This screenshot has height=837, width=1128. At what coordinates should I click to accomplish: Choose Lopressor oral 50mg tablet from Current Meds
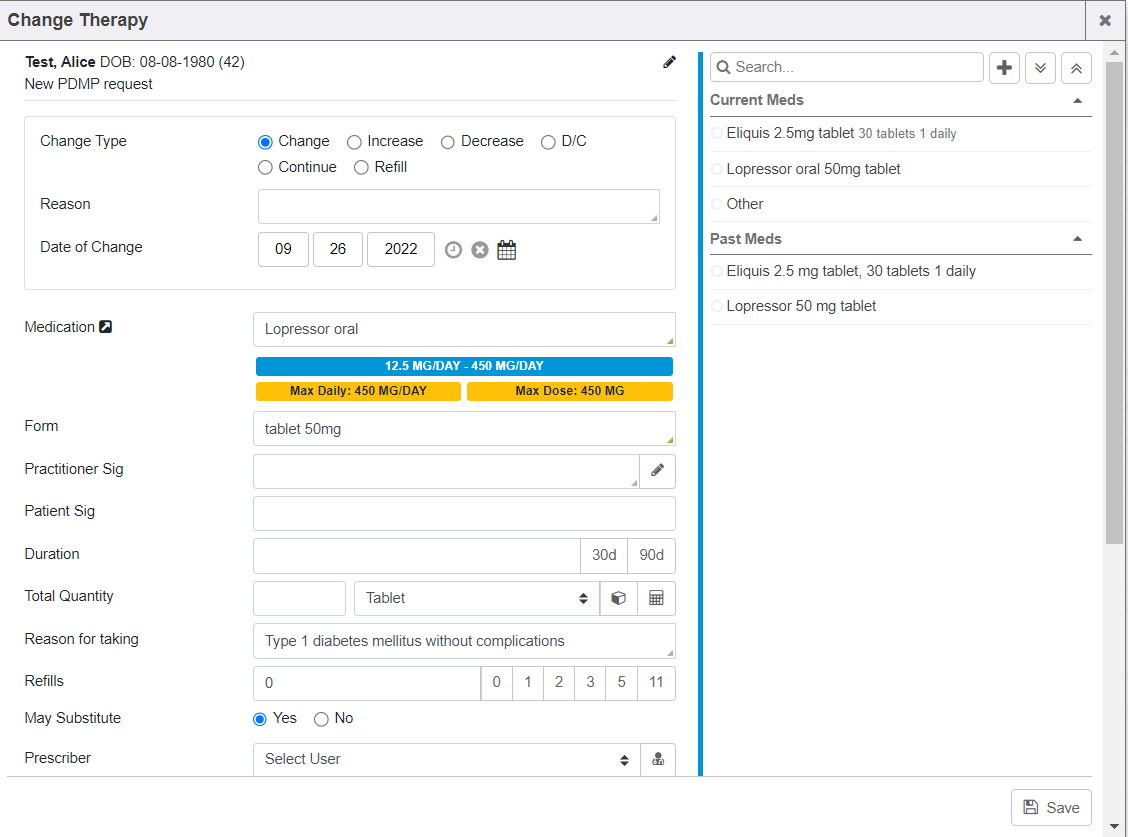coord(813,169)
